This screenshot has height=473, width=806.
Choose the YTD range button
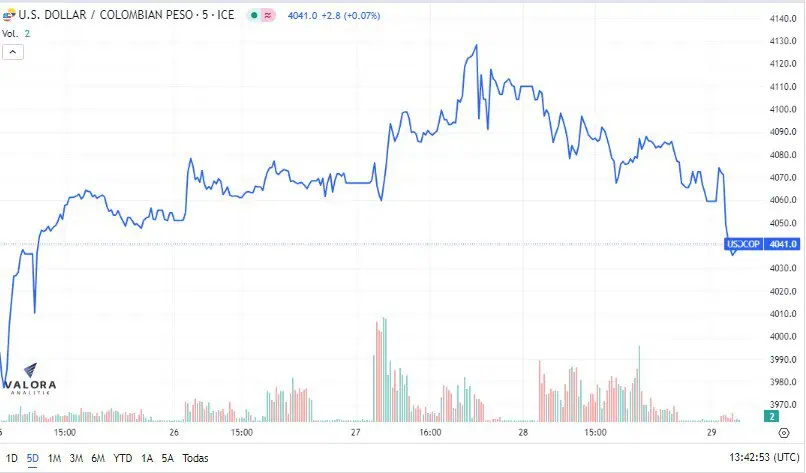[123, 458]
